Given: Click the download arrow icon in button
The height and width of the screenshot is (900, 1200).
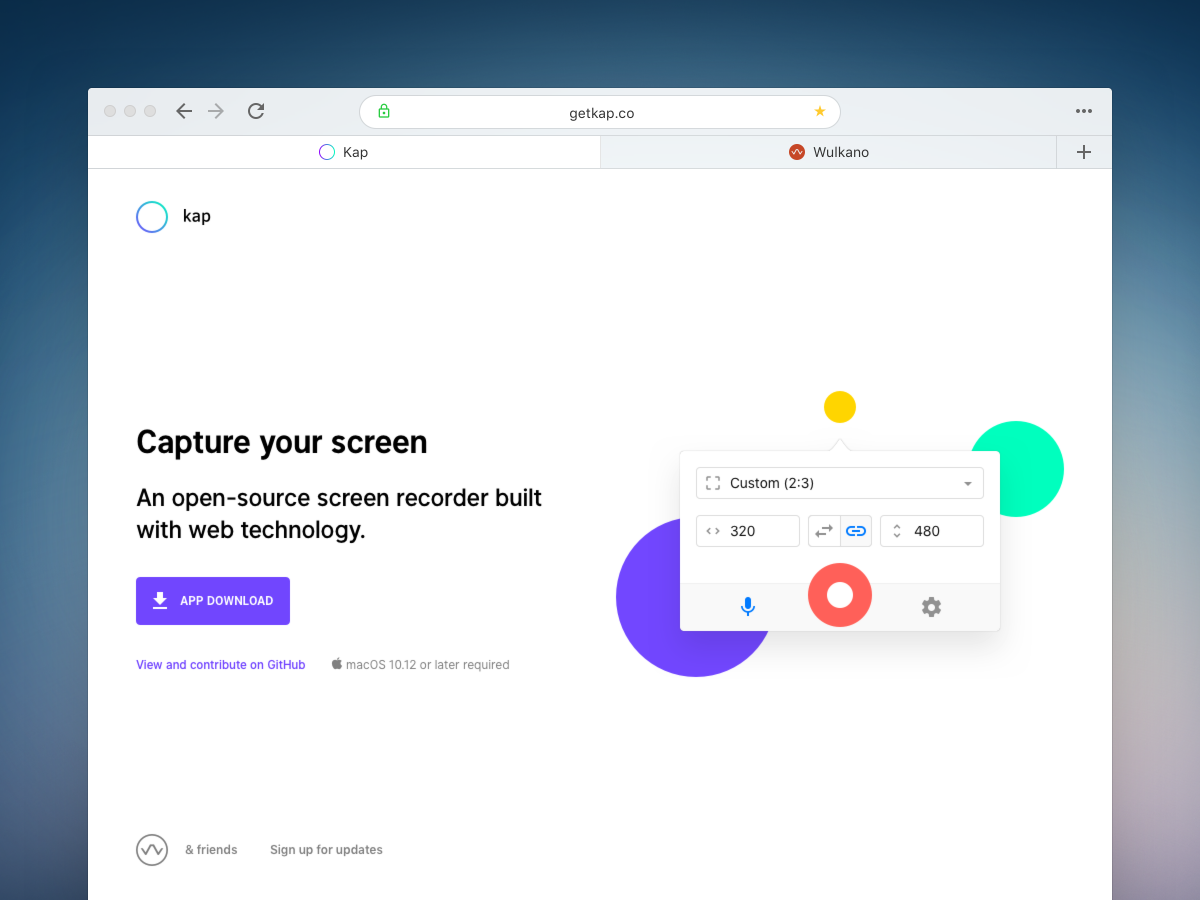Looking at the screenshot, I should coord(159,601).
